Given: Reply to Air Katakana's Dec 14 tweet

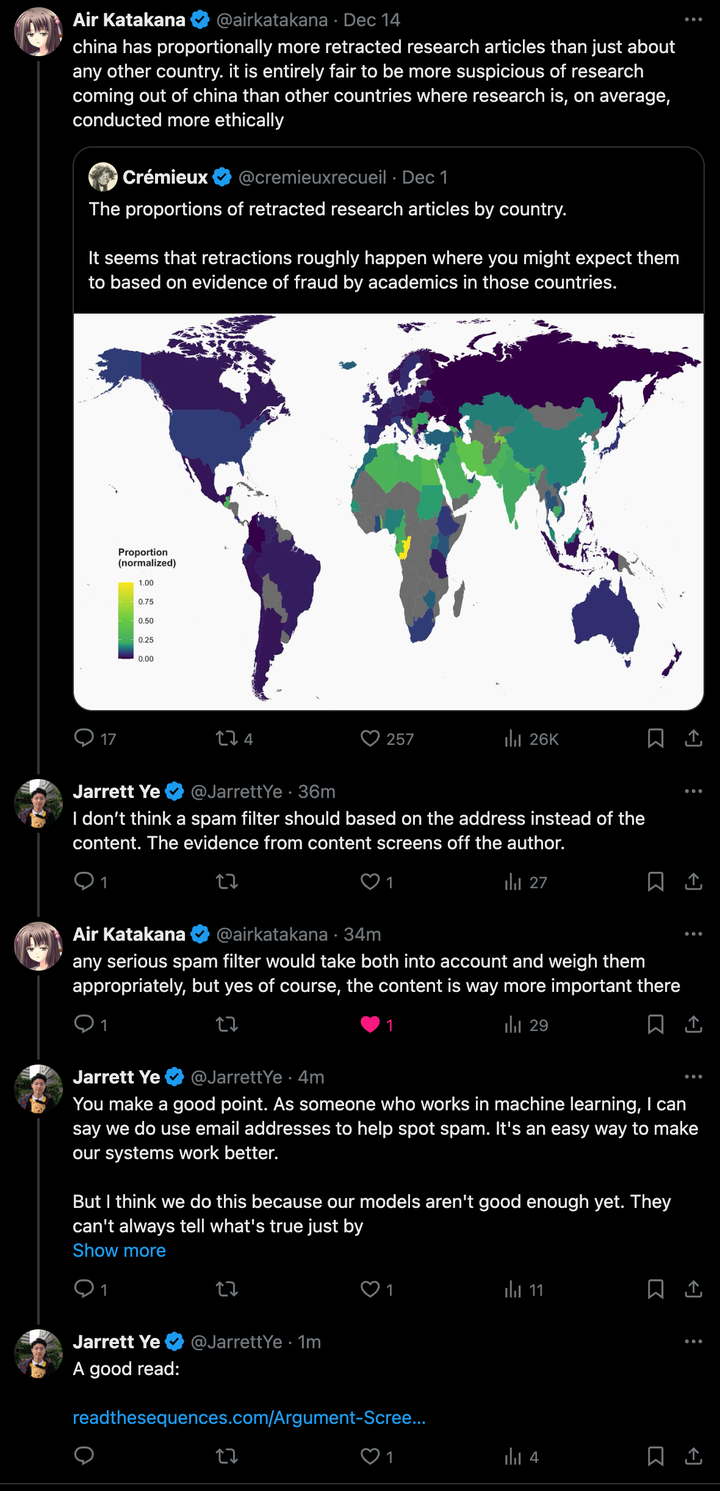Looking at the screenshot, I should [85, 738].
